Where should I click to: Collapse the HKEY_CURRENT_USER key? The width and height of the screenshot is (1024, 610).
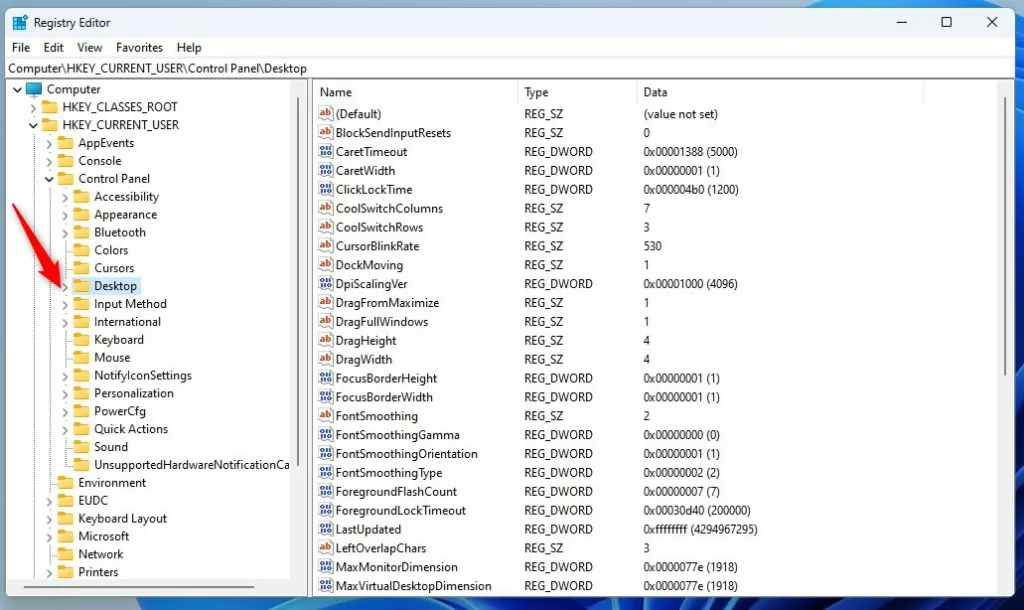point(33,125)
